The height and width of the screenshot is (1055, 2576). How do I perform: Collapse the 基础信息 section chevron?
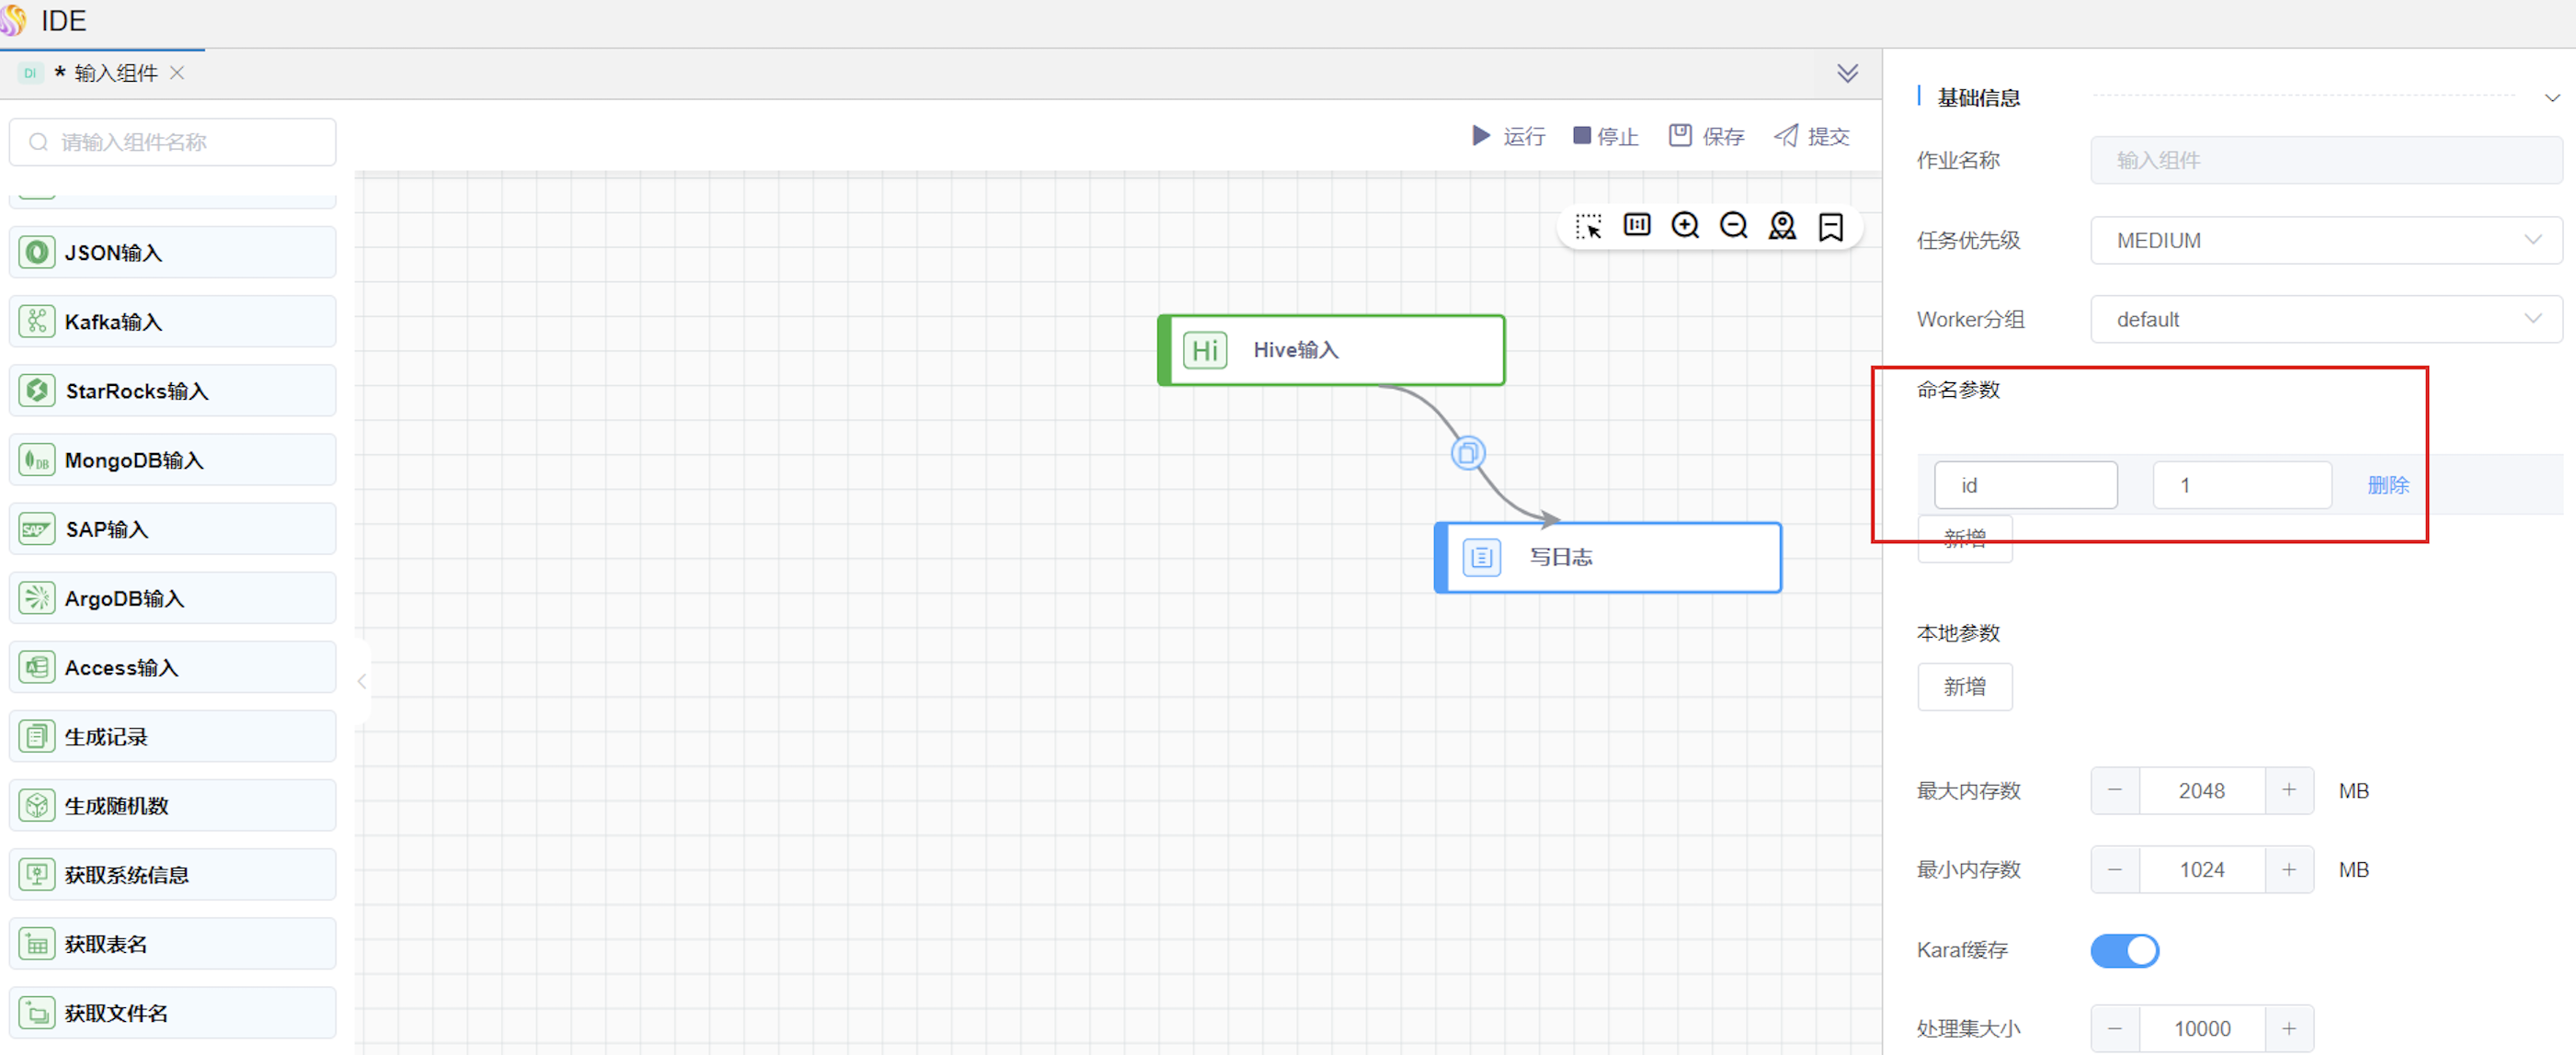[2551, 98]
